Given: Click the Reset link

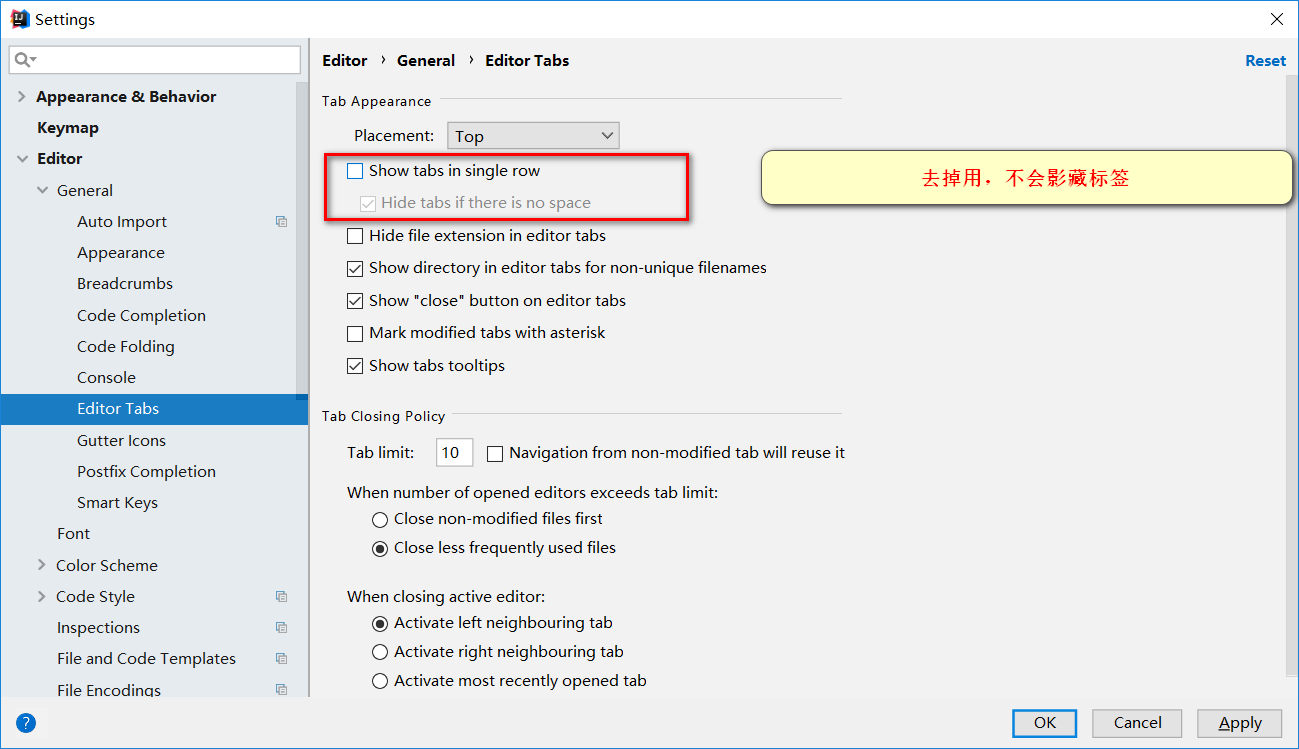Looking at the screenshot, I should pos(1265,61).
